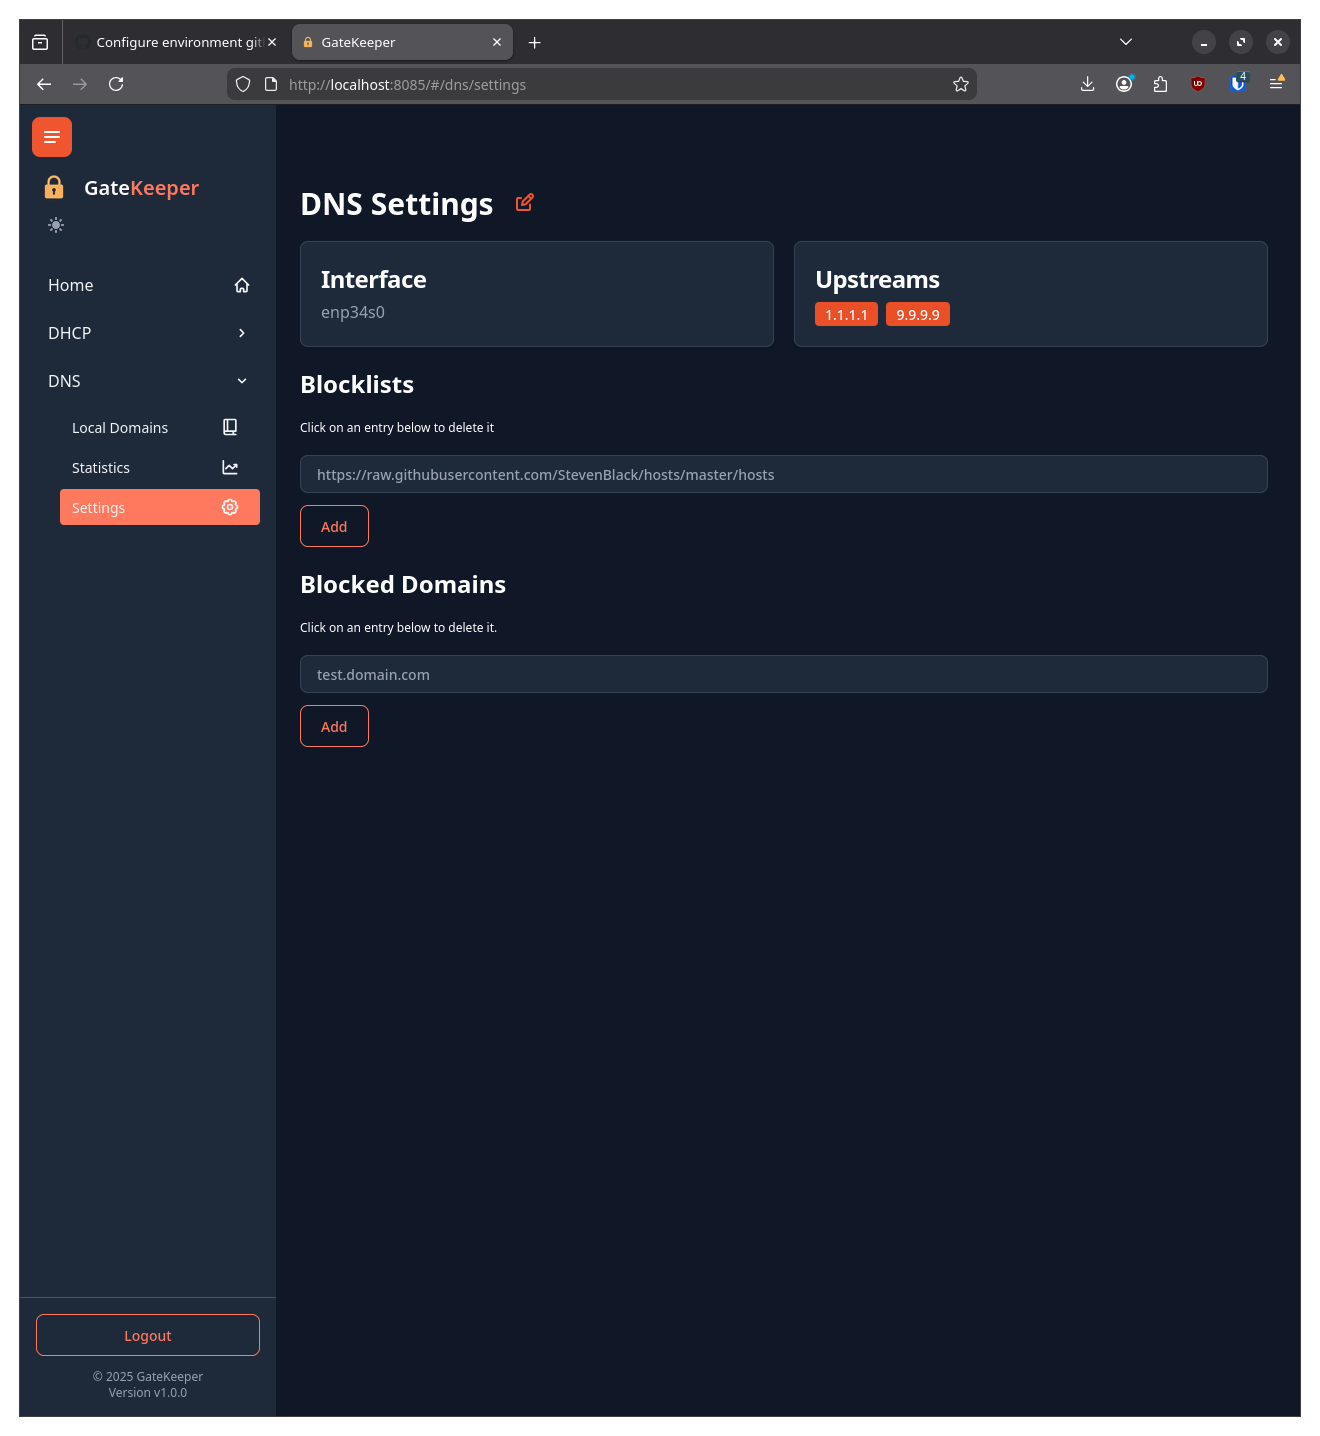Open the list all tabs dropdown arrow
The image size is (1320, 1436).
tap(1126, 42)
